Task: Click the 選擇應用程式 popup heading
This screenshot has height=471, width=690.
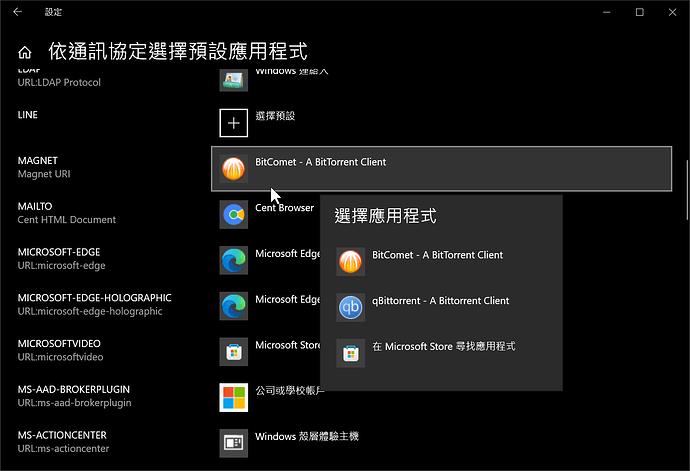Action: (385, 216)
